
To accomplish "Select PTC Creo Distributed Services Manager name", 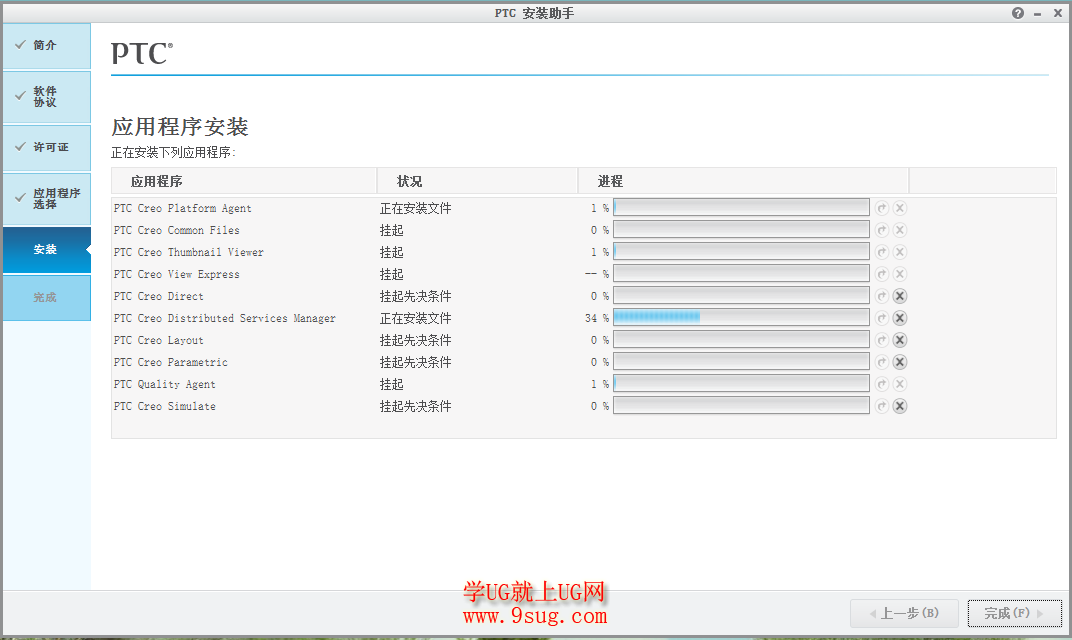I will (224, 318).
